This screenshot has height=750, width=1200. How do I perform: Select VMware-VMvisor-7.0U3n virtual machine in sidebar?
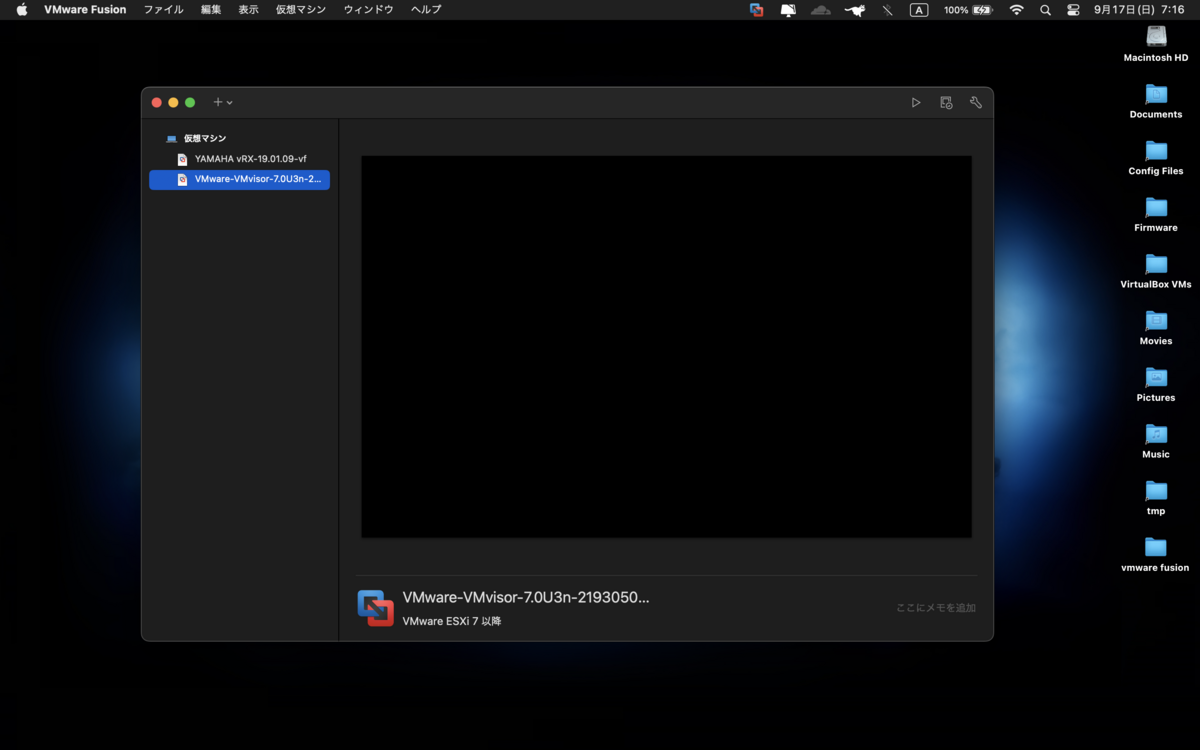coord(239,180)
